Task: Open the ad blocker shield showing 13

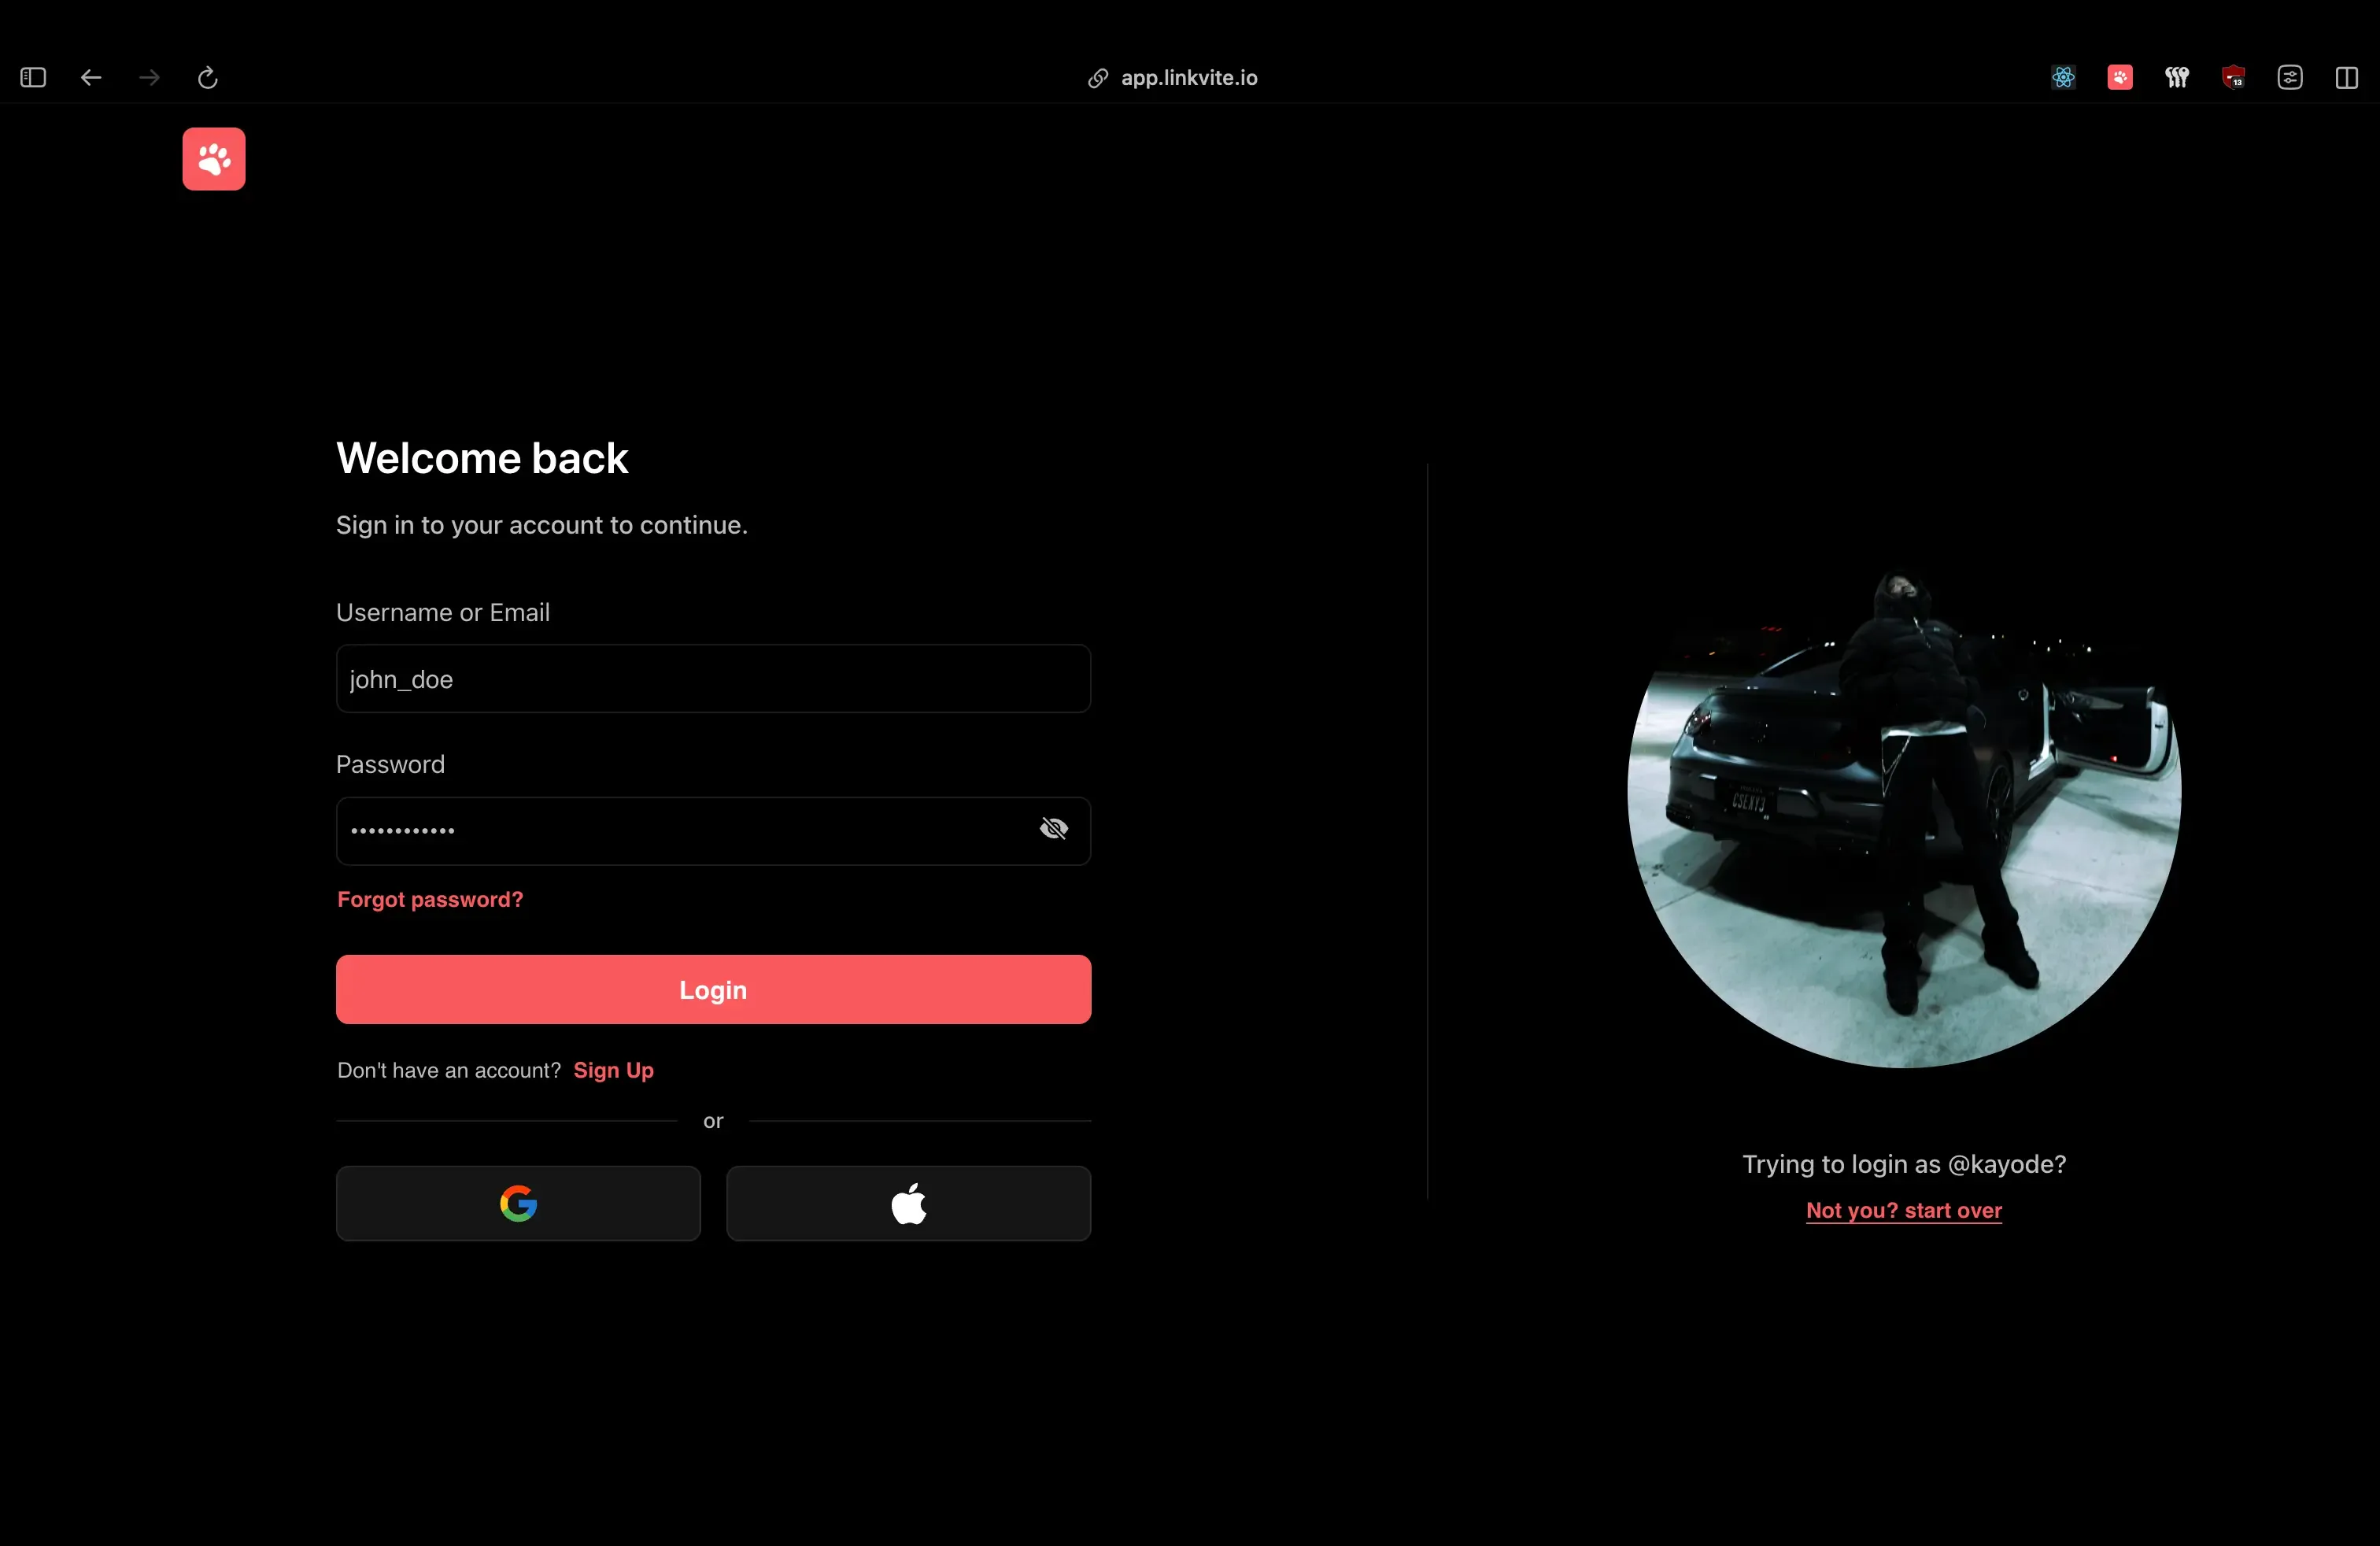Action: [x=2233, y=77]
